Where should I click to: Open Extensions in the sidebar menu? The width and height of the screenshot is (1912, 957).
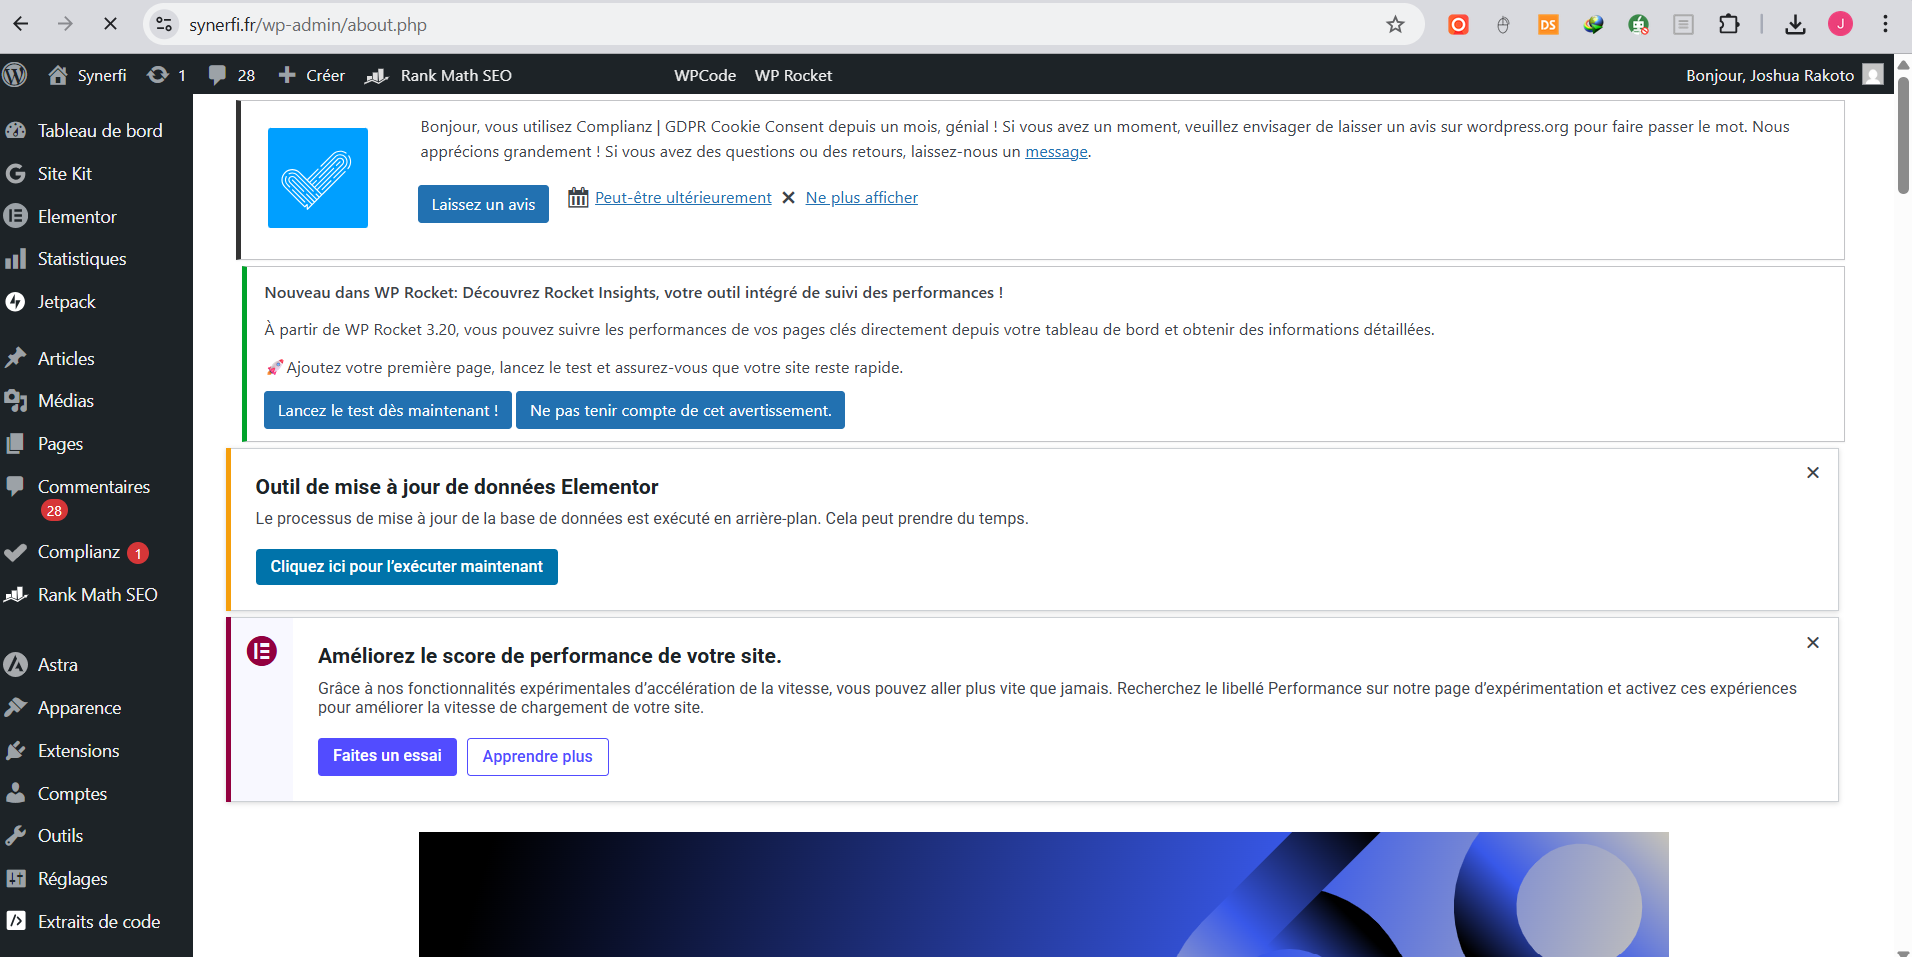(78, 751)
